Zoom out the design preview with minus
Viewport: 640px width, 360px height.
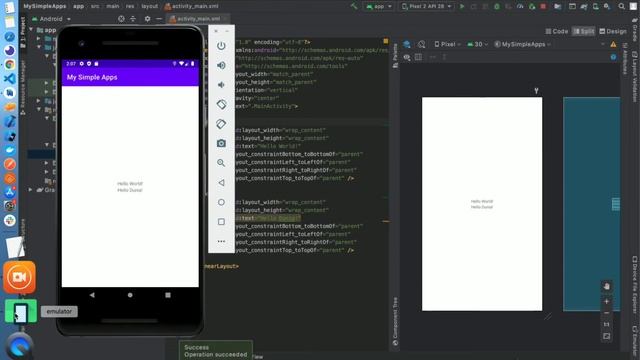pyautogui.click(x=607, y=313)
